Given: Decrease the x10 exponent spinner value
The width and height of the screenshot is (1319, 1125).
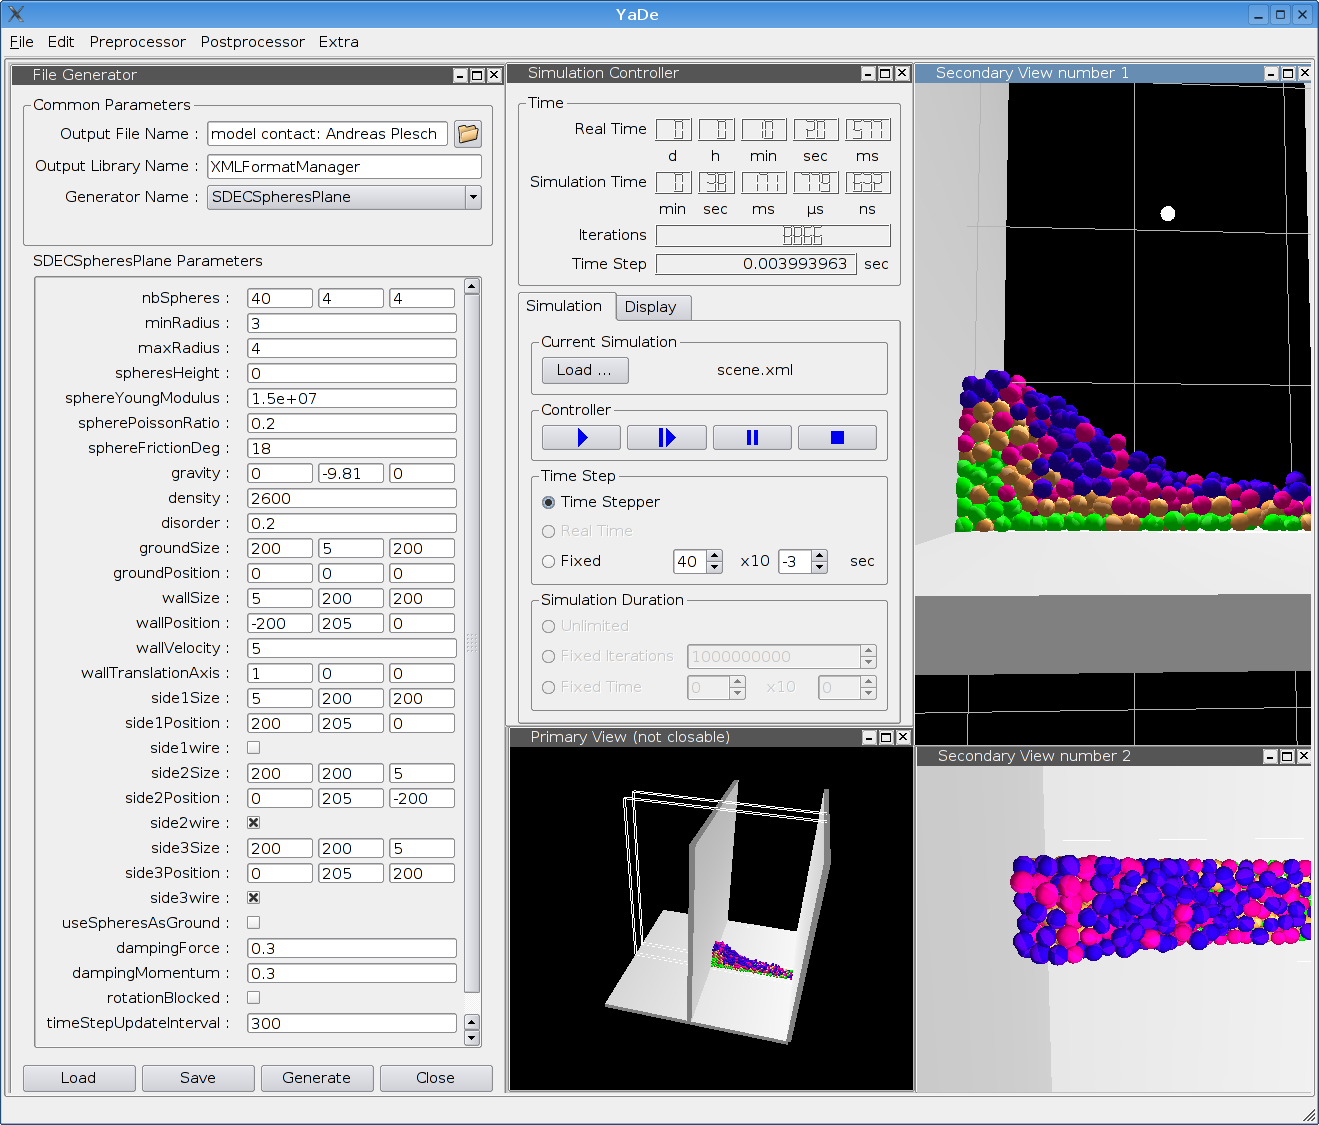Looking at the screenshot, I should tap(819, 567).
